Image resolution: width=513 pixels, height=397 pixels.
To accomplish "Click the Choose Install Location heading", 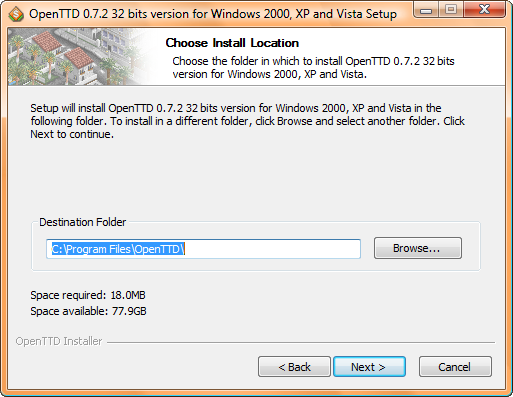I will pos(232,43).
